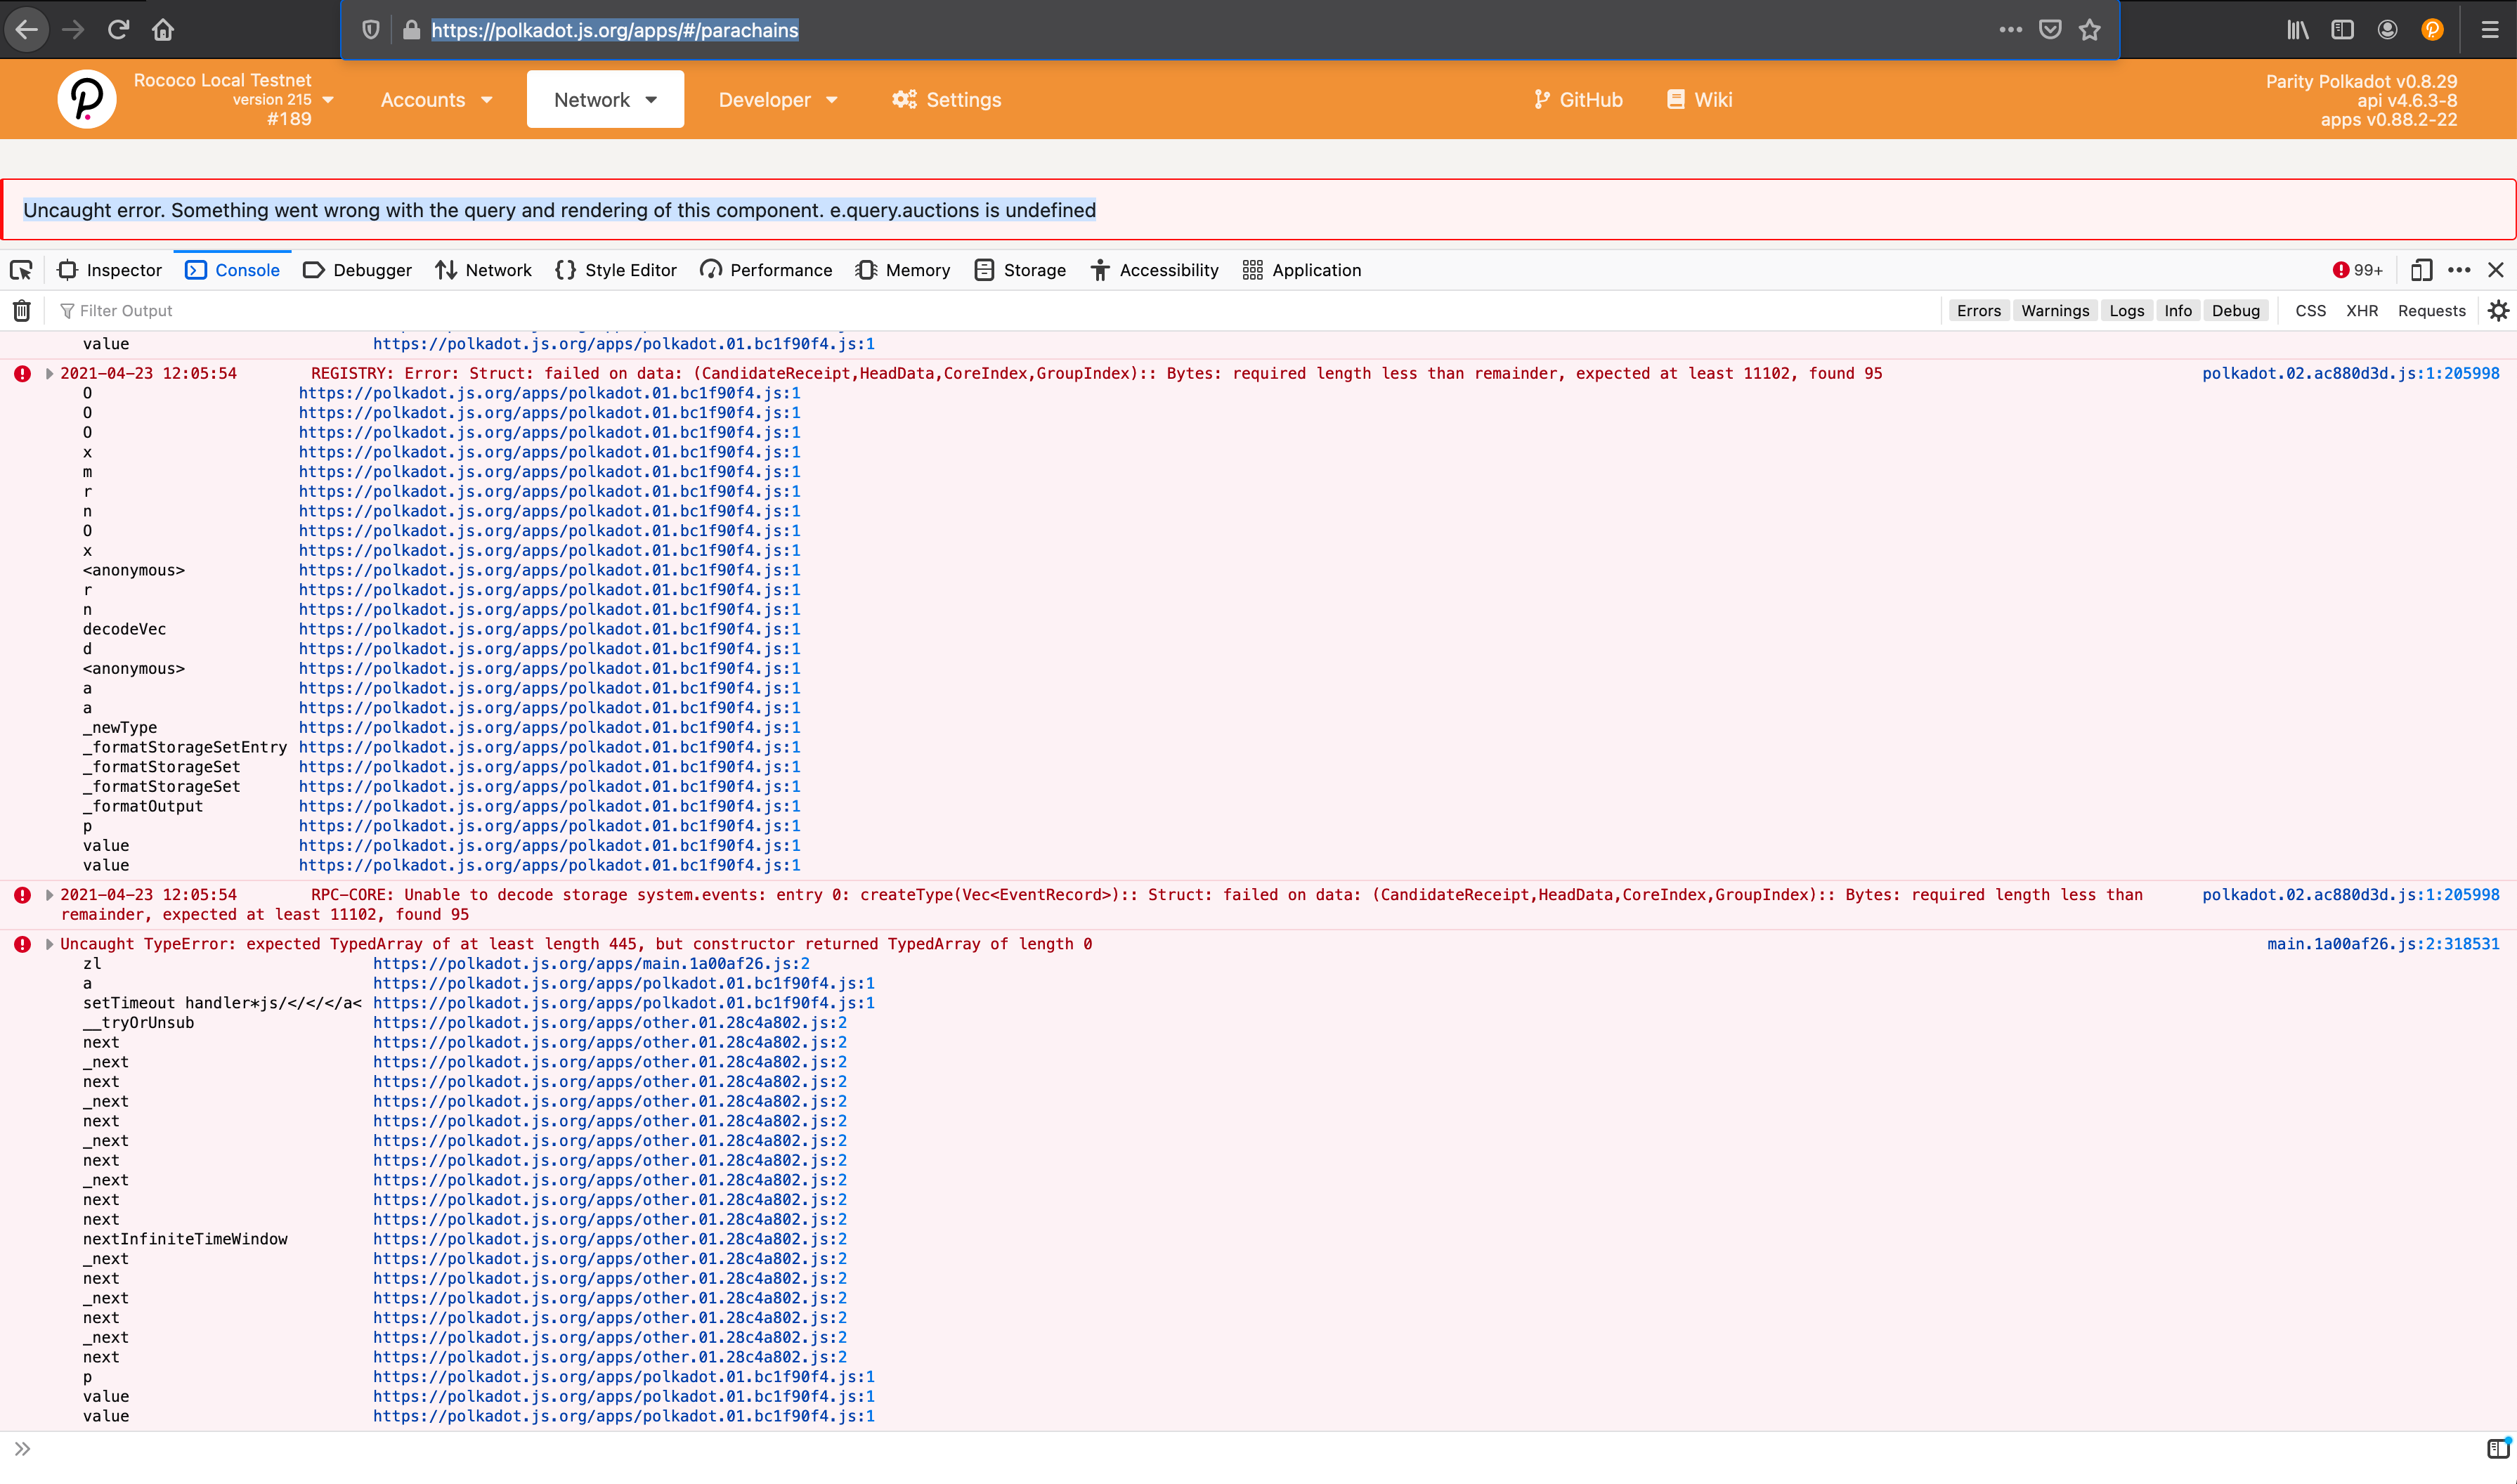Open the Network selection dropdown
Viewport: 2517px width, 1484px height.
[x=604, y=99]
